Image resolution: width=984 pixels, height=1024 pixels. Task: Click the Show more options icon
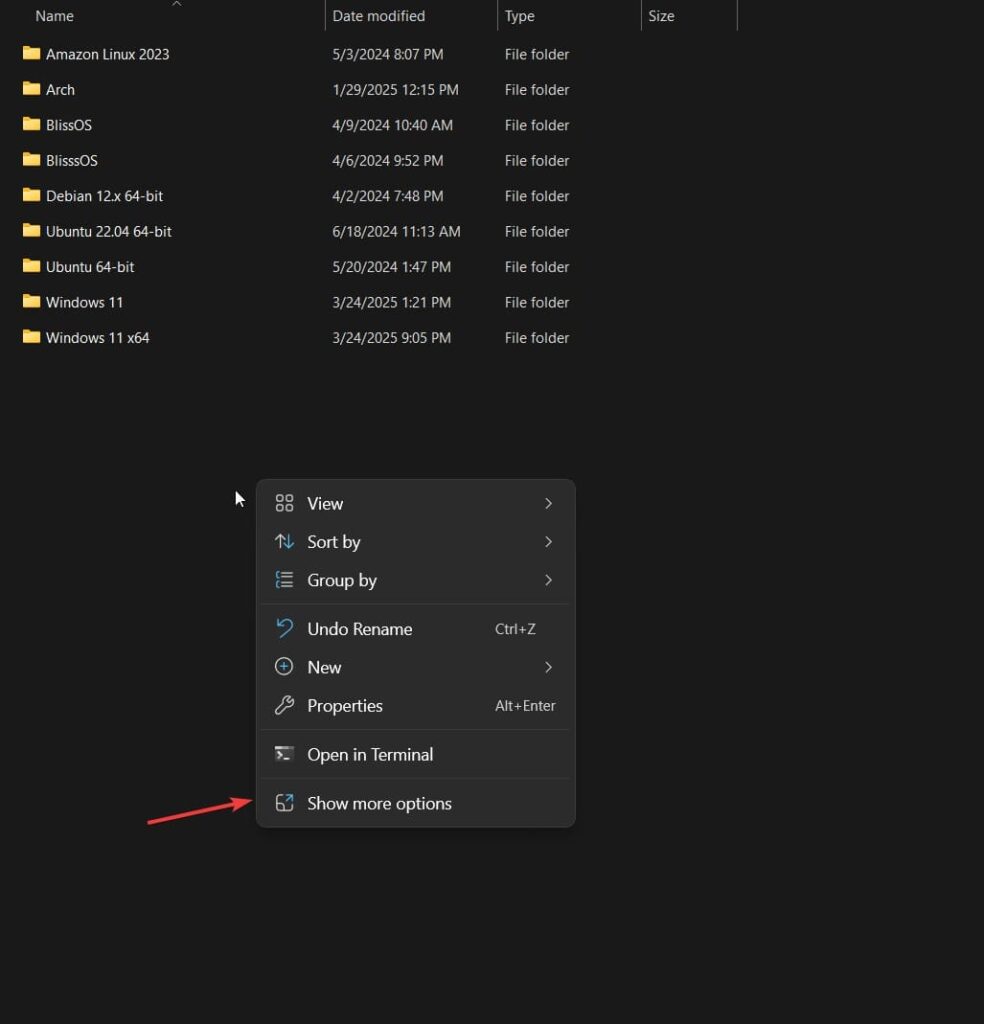pyautogui.click(x=285, y=804)
